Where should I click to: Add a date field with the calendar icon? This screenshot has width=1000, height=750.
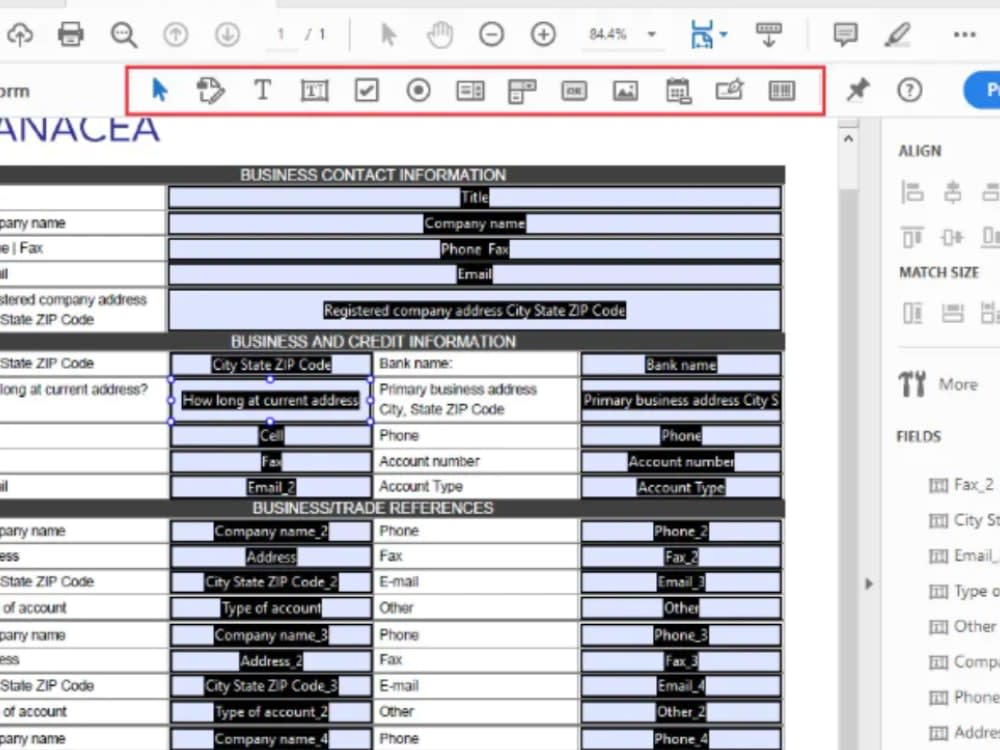pyautogui.click(x=678, y=91)
